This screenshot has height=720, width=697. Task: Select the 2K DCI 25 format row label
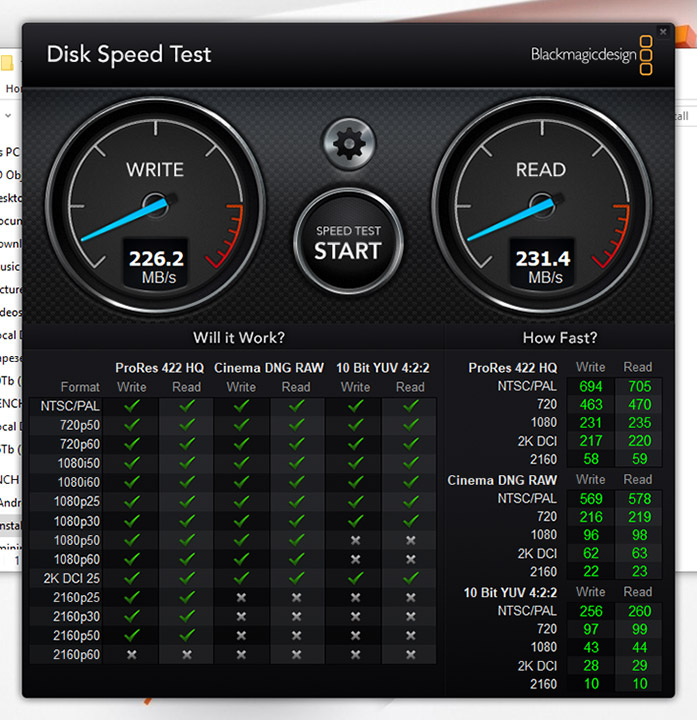point(72,578)
